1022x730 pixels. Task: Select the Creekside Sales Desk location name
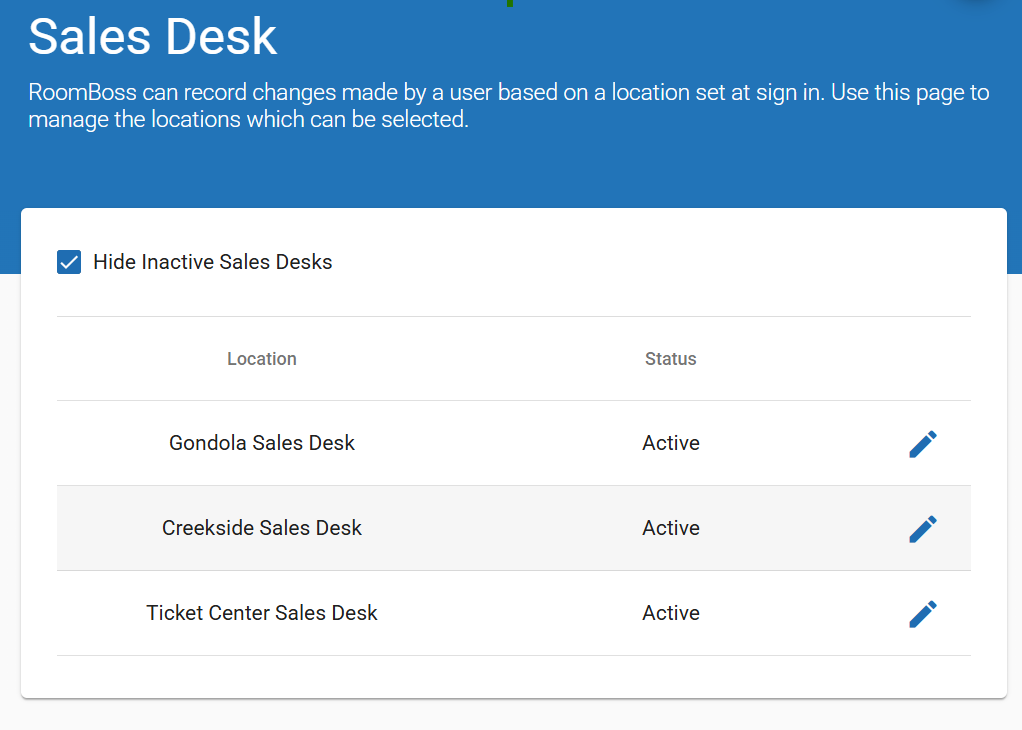262,528
